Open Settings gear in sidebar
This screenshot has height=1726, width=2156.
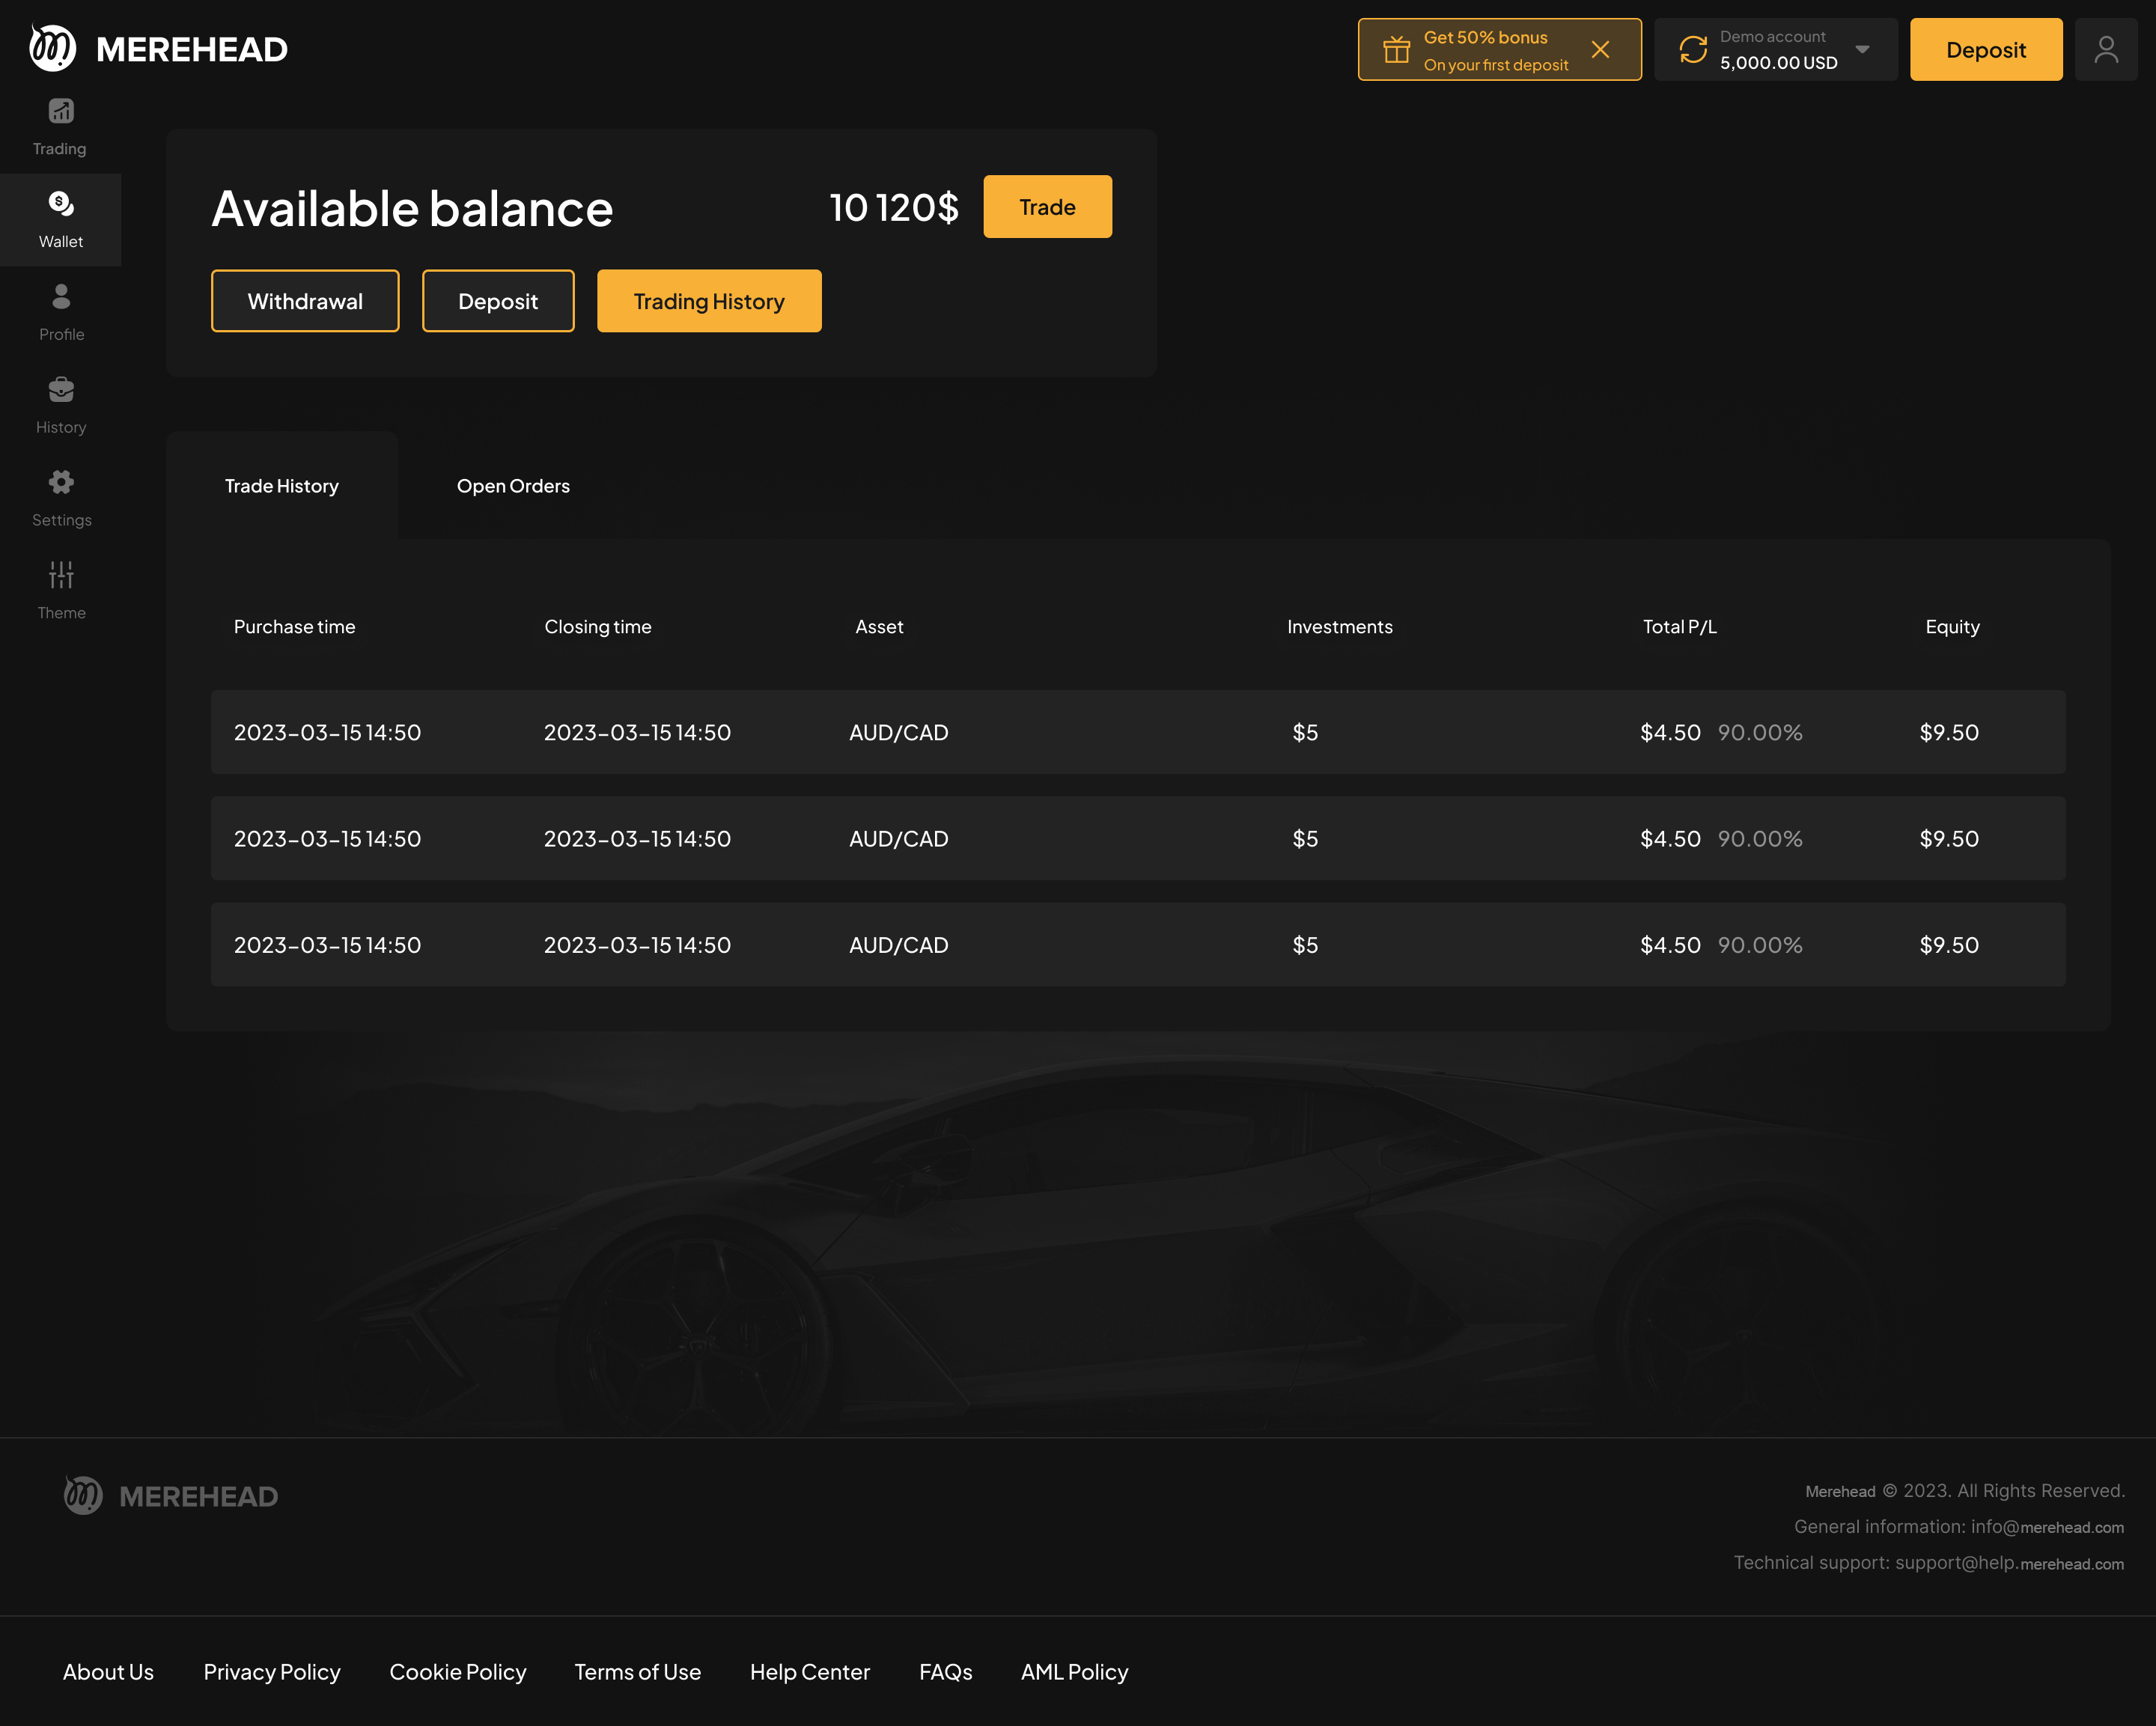point(60,483)
